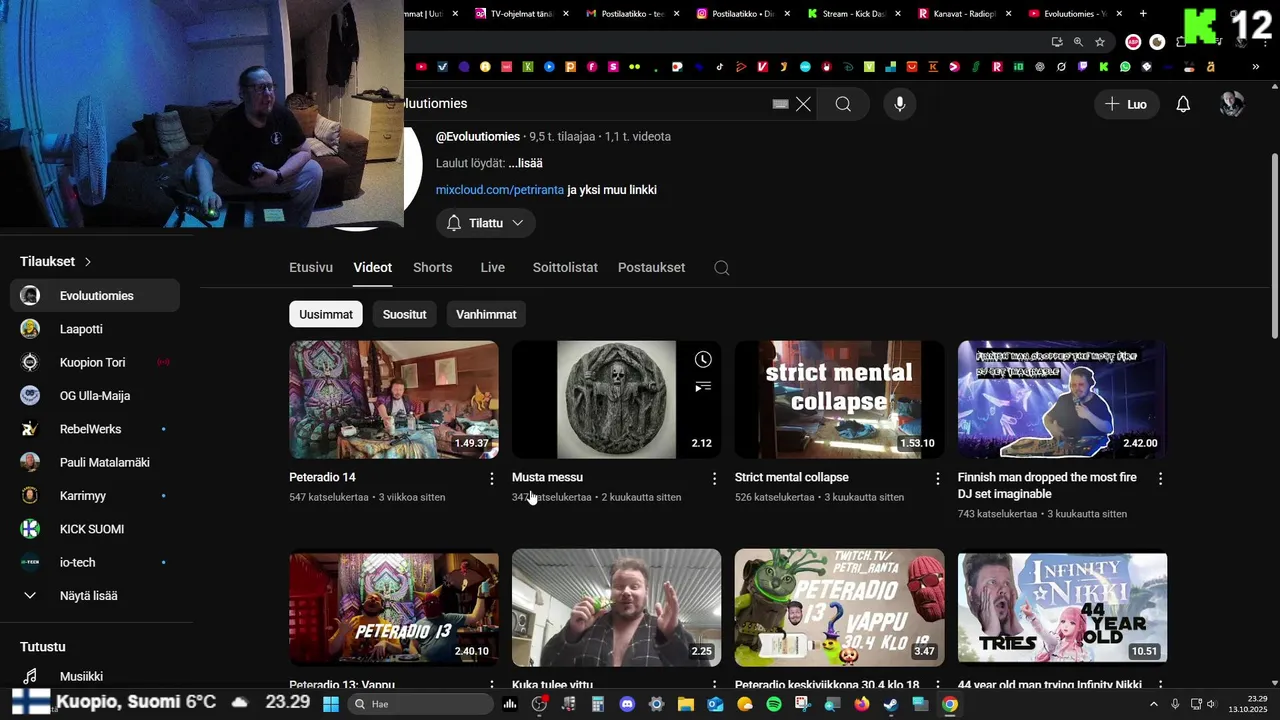This screenshot has width=1280, height=720.
Task: Open the Musta messu video thumbnail
Action: click(x=617, y=400)
